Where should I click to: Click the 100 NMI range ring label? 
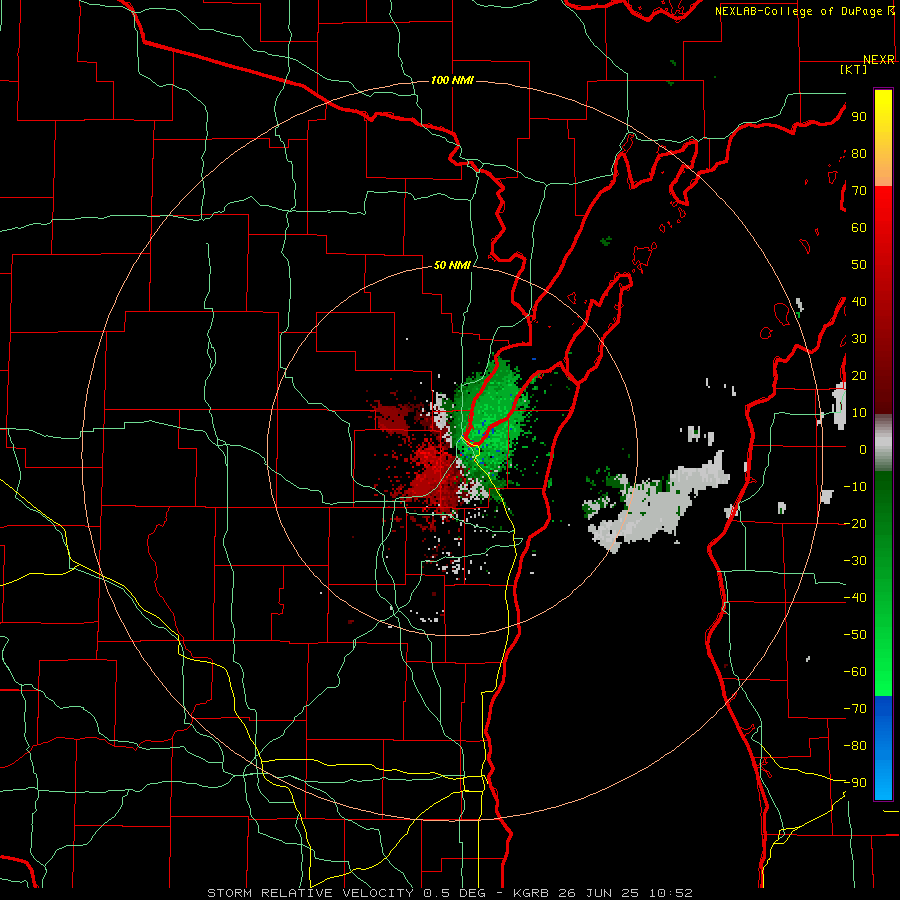[452, 80]
